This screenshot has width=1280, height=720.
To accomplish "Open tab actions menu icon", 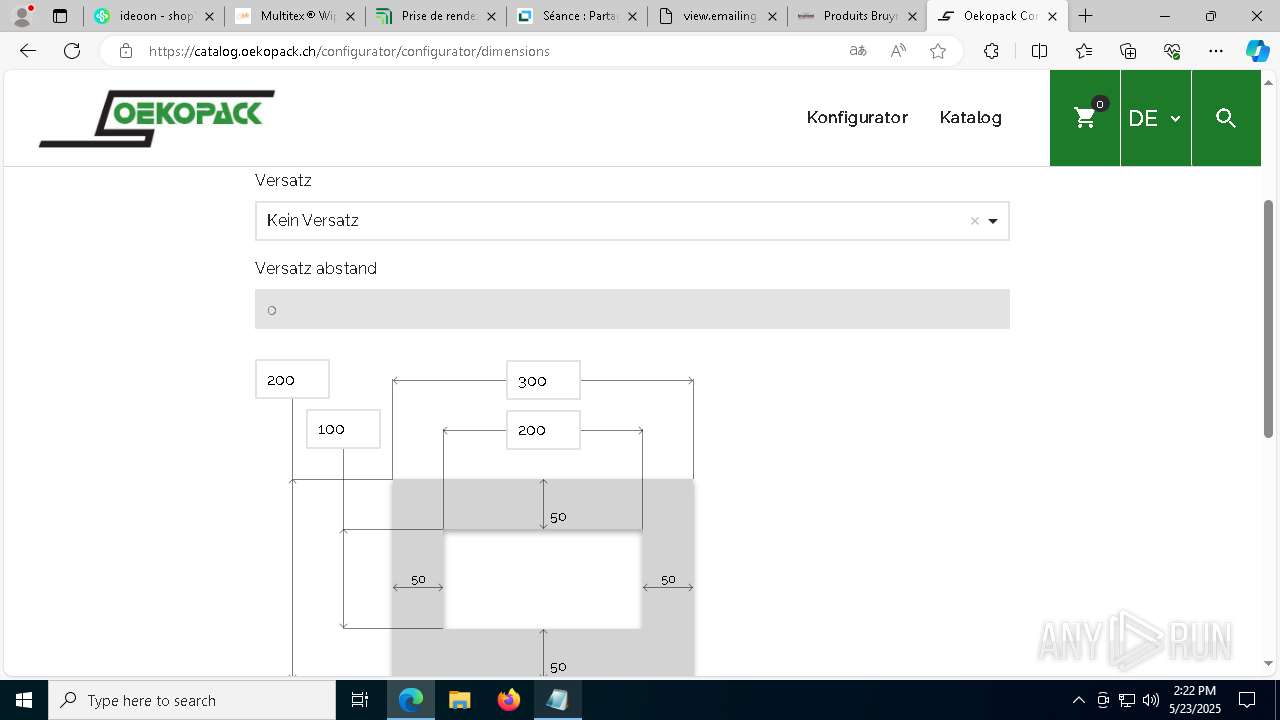I will pyautogui.click(x=60, y=16).
